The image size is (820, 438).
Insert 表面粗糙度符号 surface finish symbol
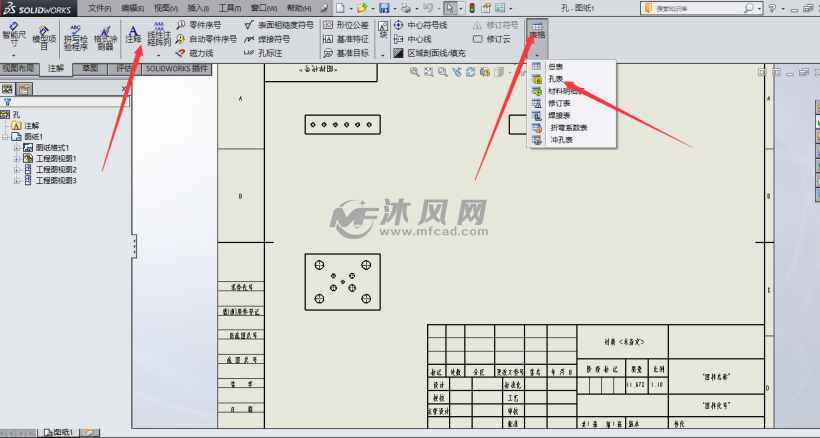pyautogui.click(x=279, y=25)
